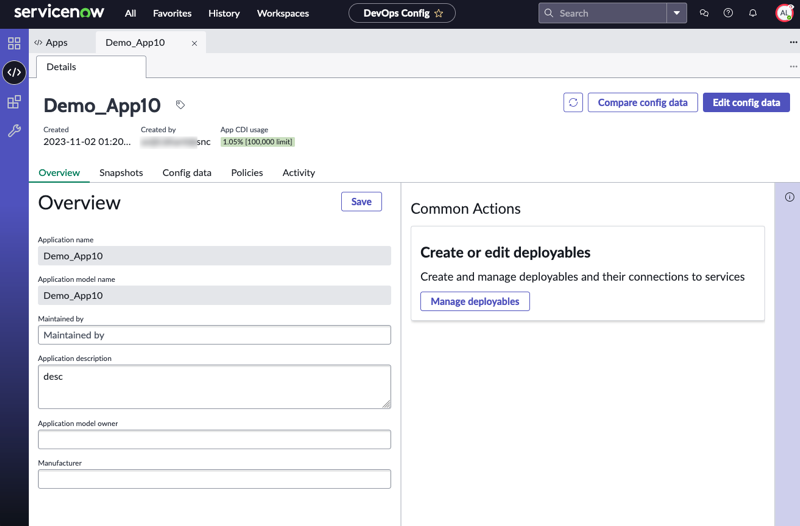Select the code apps icon in sidebar
The image size is (800, 526).
click(14, 72)
